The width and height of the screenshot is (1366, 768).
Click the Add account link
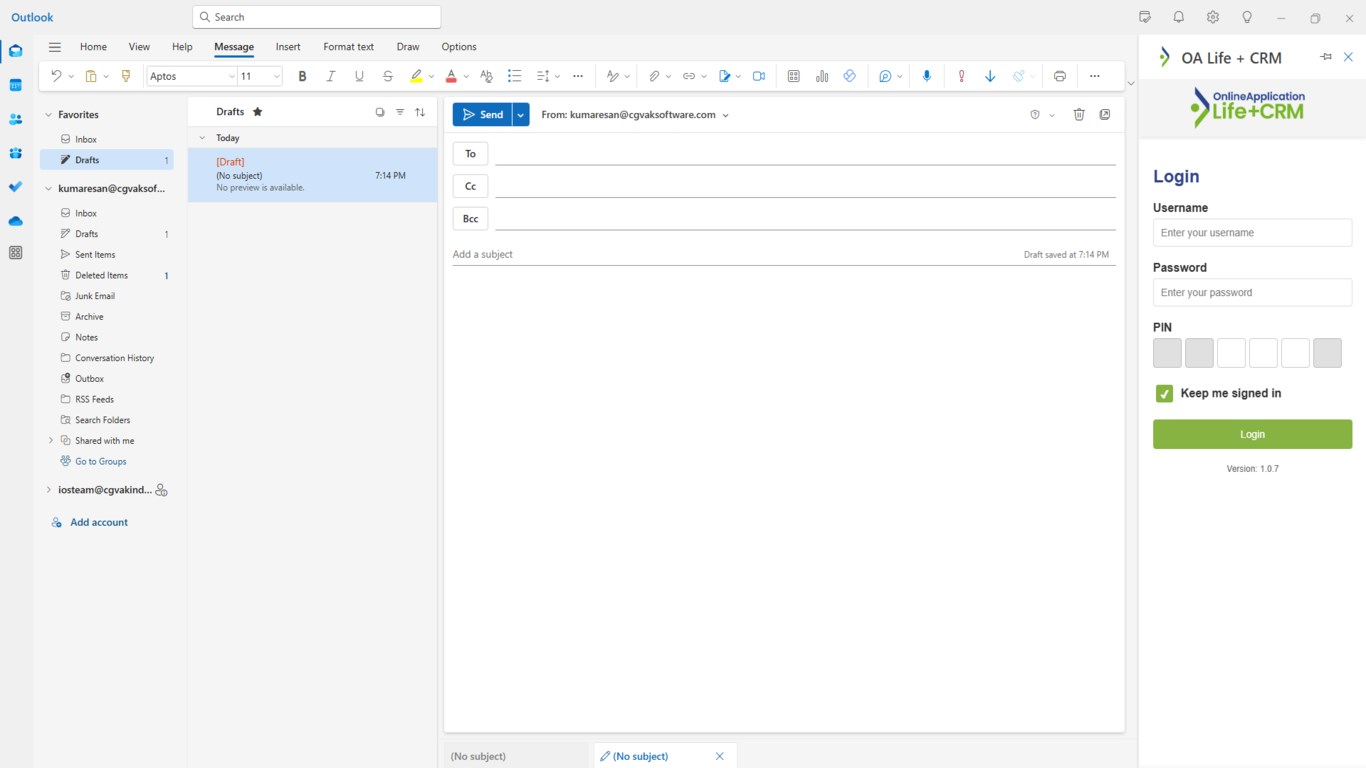pos(99,523)
